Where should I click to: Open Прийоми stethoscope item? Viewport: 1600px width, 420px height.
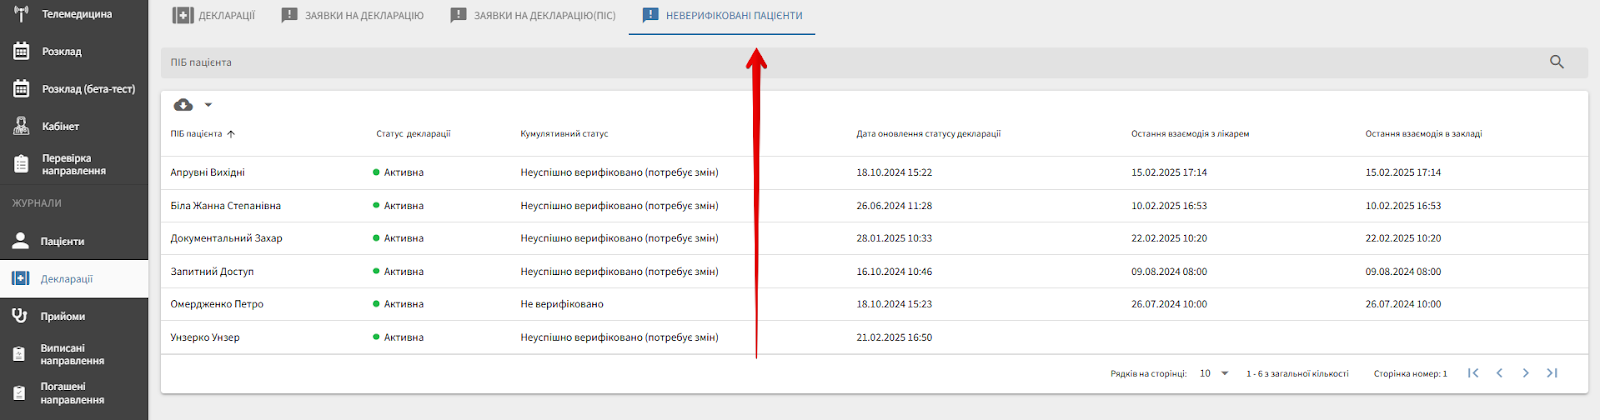(62, 316)
